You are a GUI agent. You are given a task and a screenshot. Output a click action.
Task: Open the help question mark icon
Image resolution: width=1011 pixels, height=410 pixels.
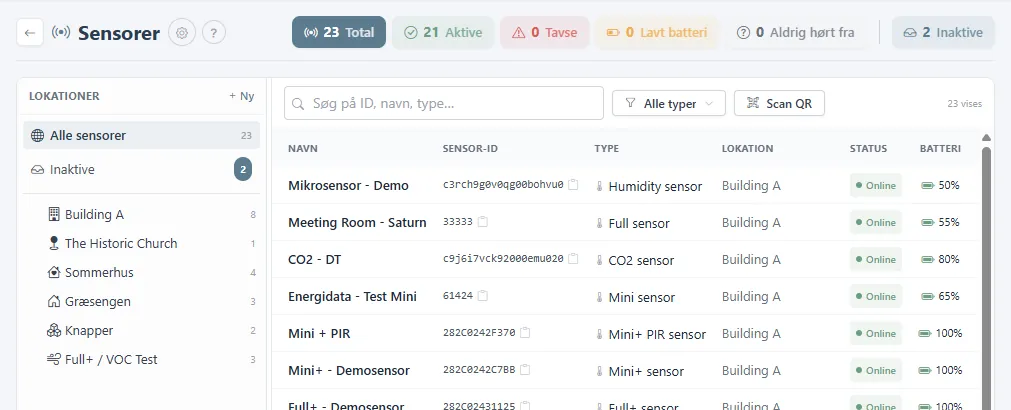tap(214, 32)
